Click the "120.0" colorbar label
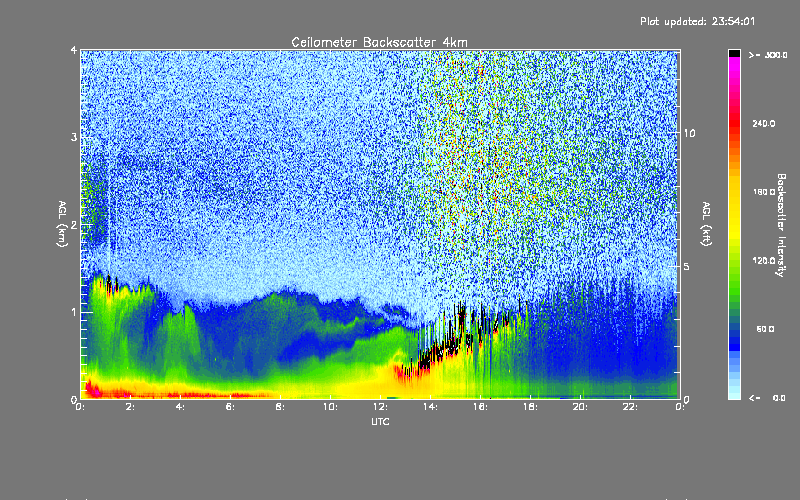The image size is (800, 500). (764, 260)
